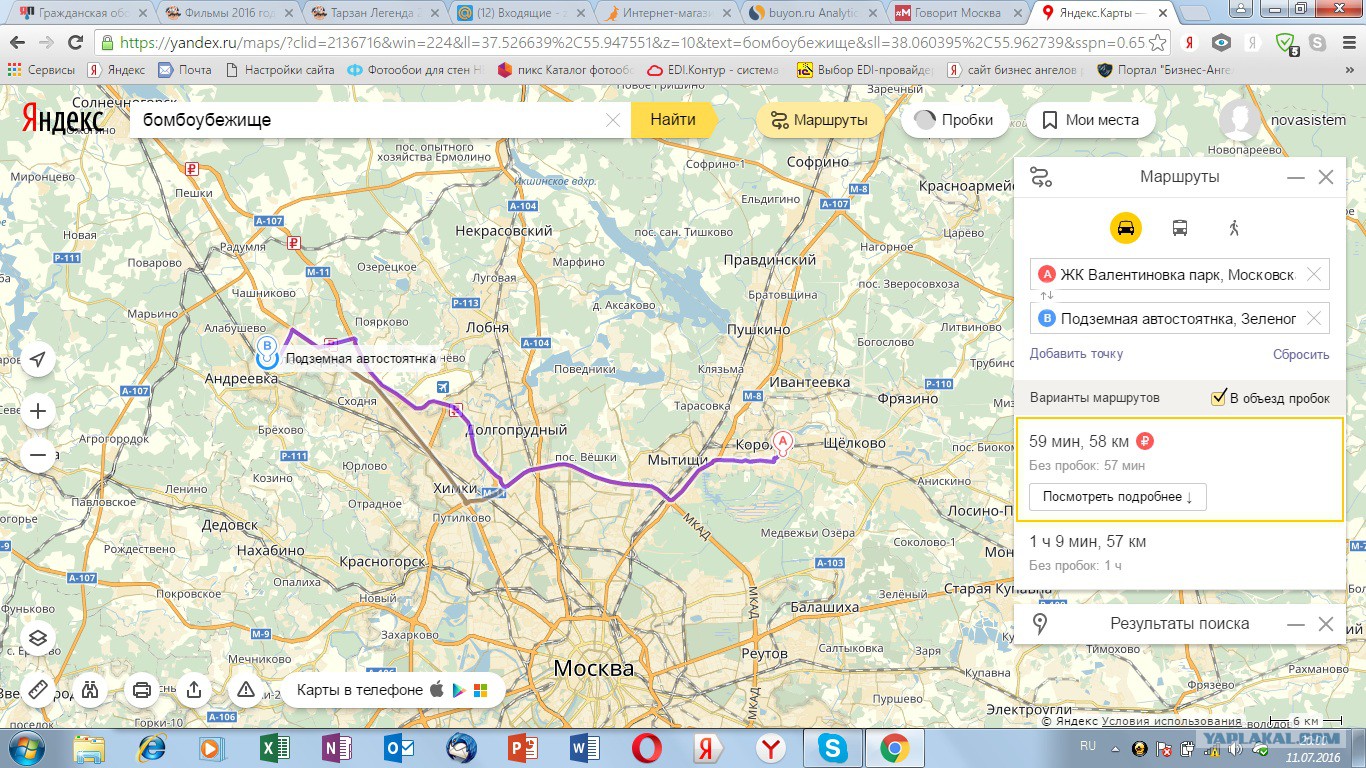Open Мои места bookmarks

tap(1091, 120)
